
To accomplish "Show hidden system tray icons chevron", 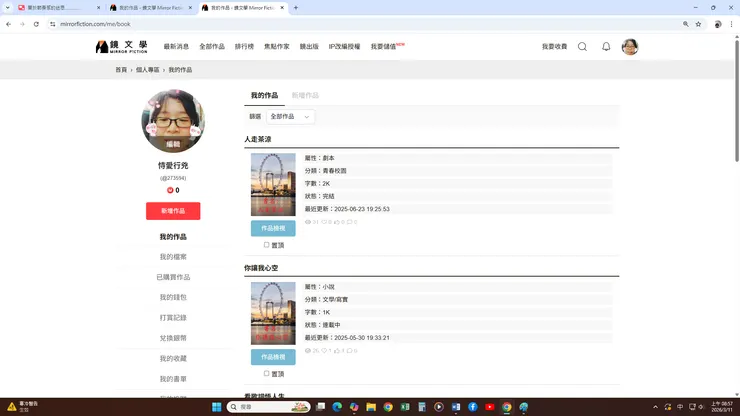I will tap(656, 407).
